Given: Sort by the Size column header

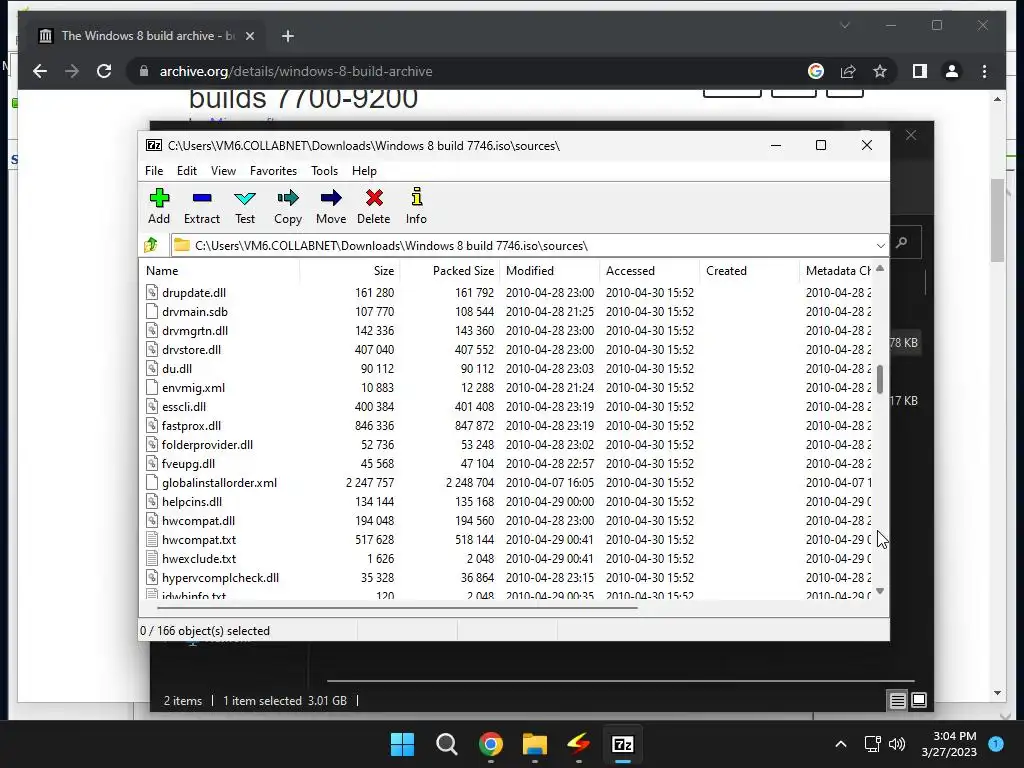Looking at the screenshot, I should click(x=349, y=270).
